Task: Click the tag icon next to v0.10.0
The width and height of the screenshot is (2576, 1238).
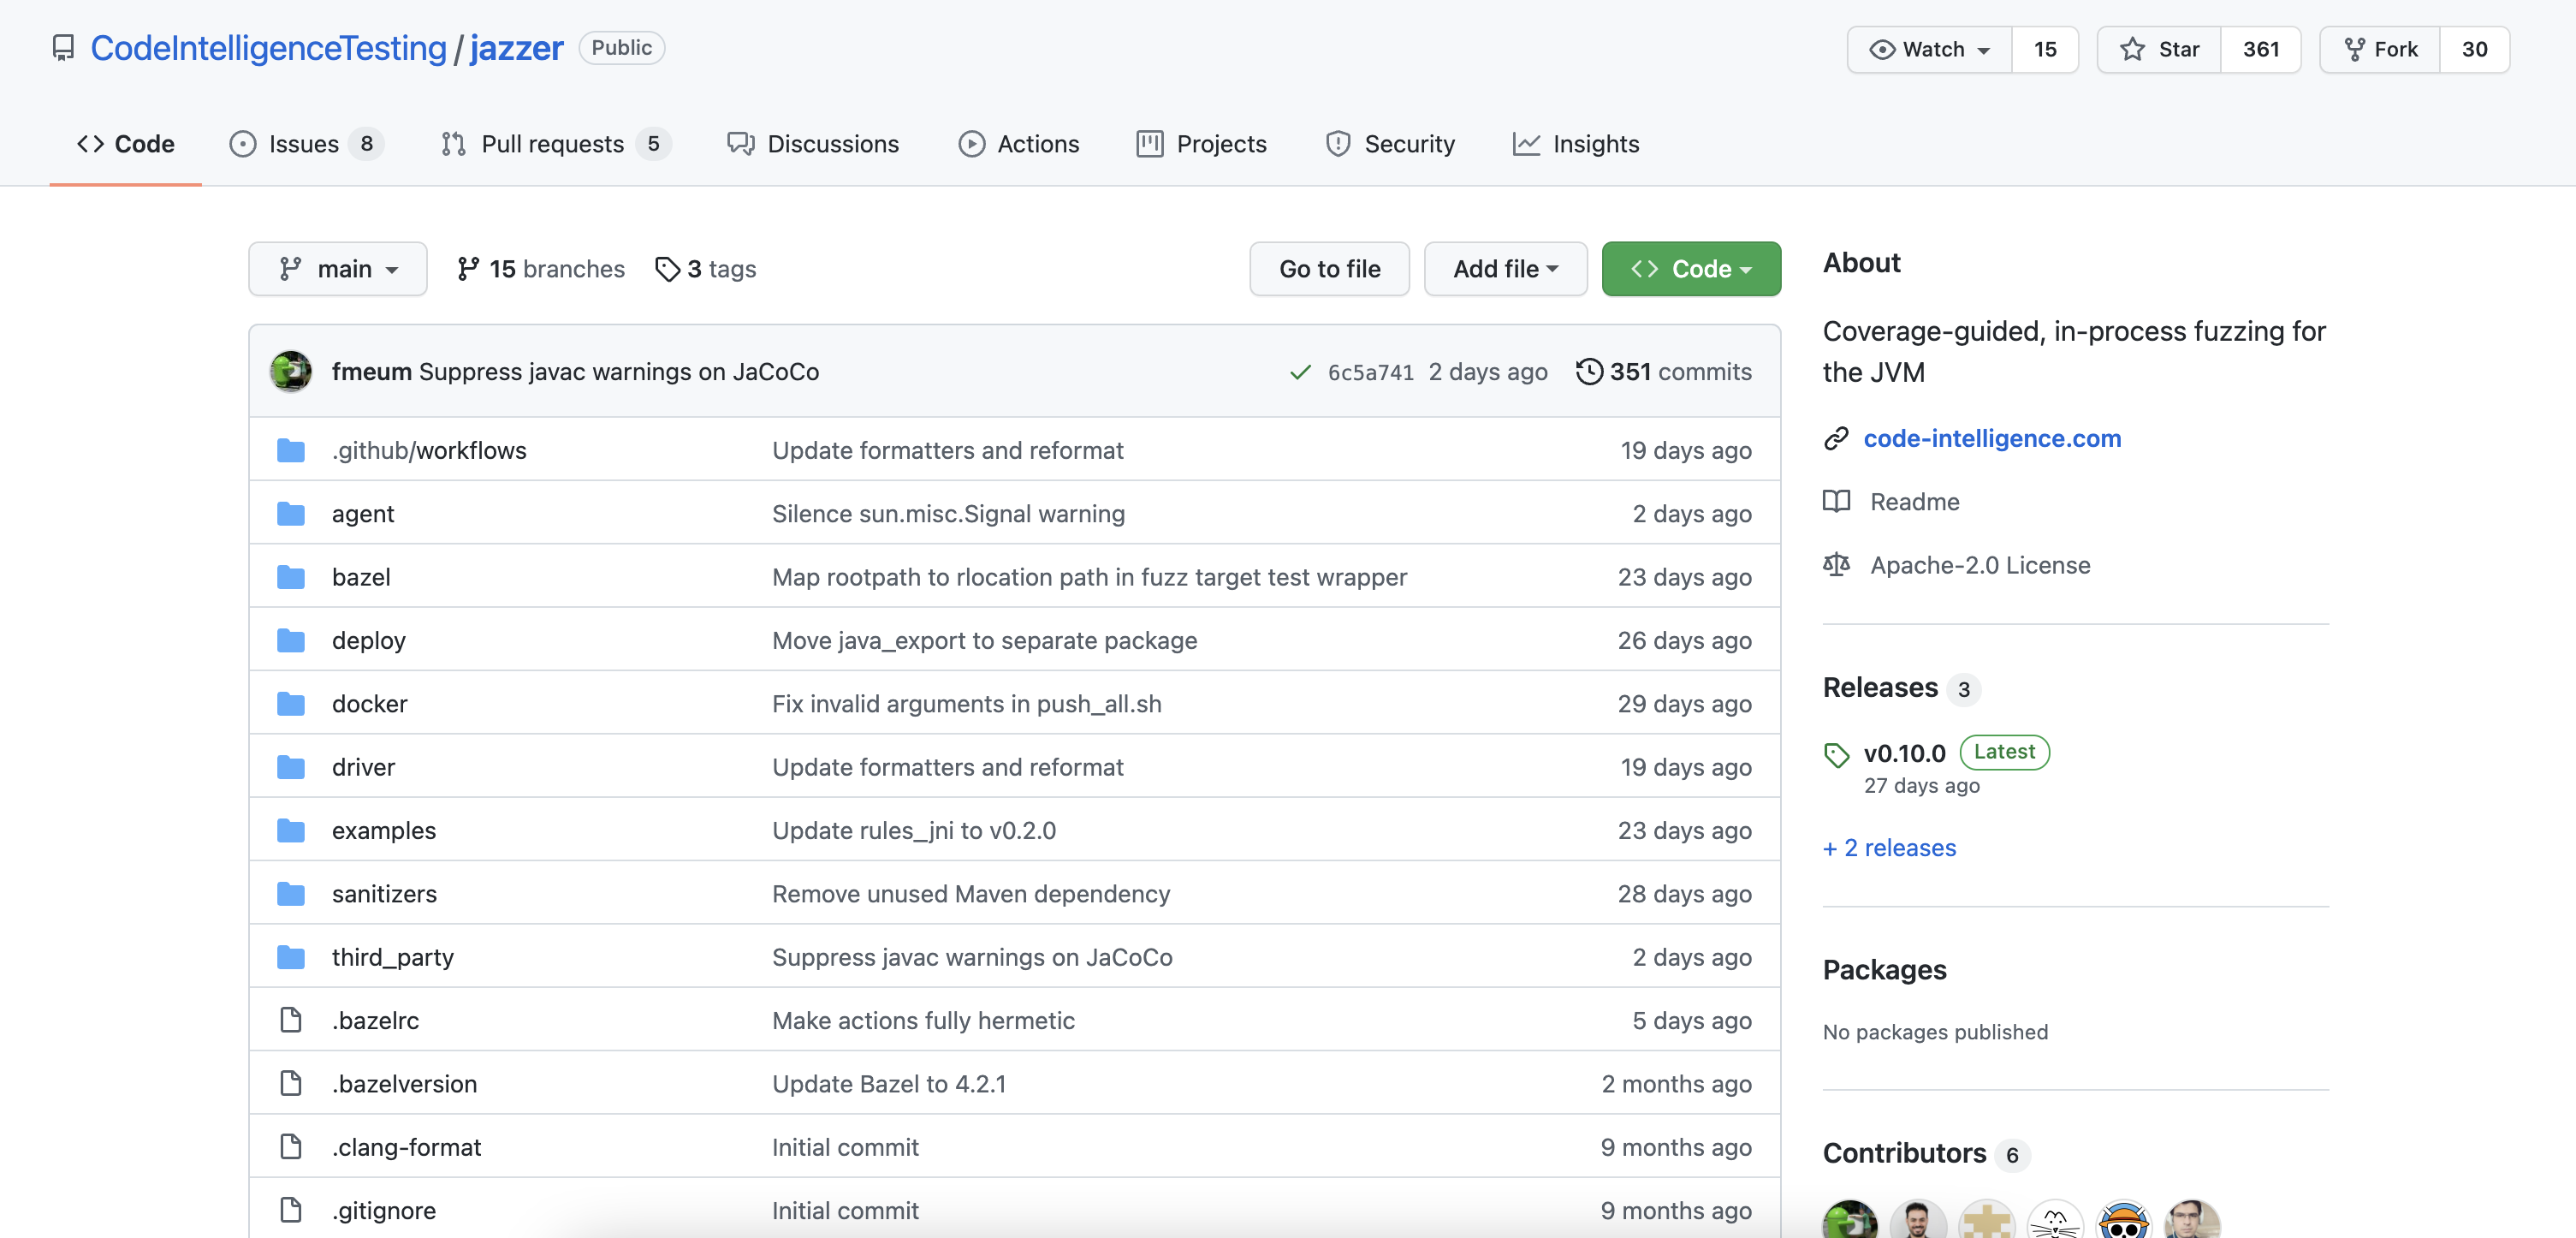Action: pos(1836,755)
